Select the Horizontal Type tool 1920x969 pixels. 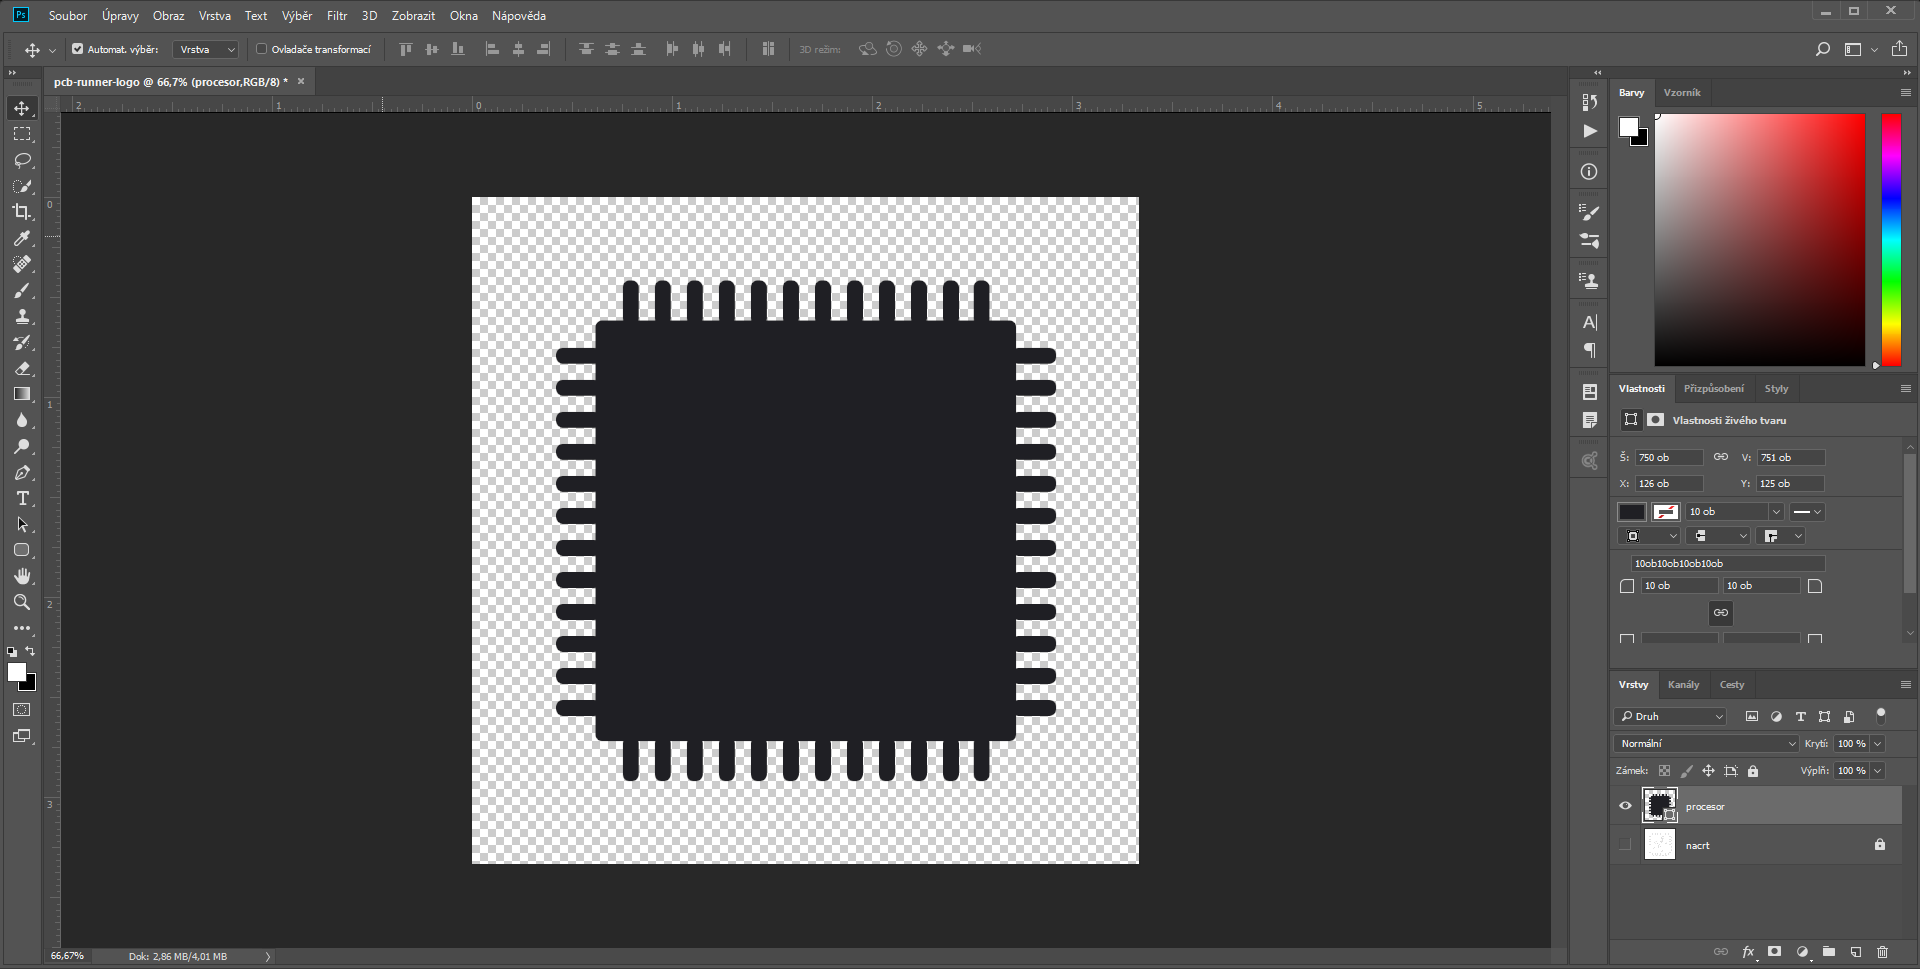(22, 499)
